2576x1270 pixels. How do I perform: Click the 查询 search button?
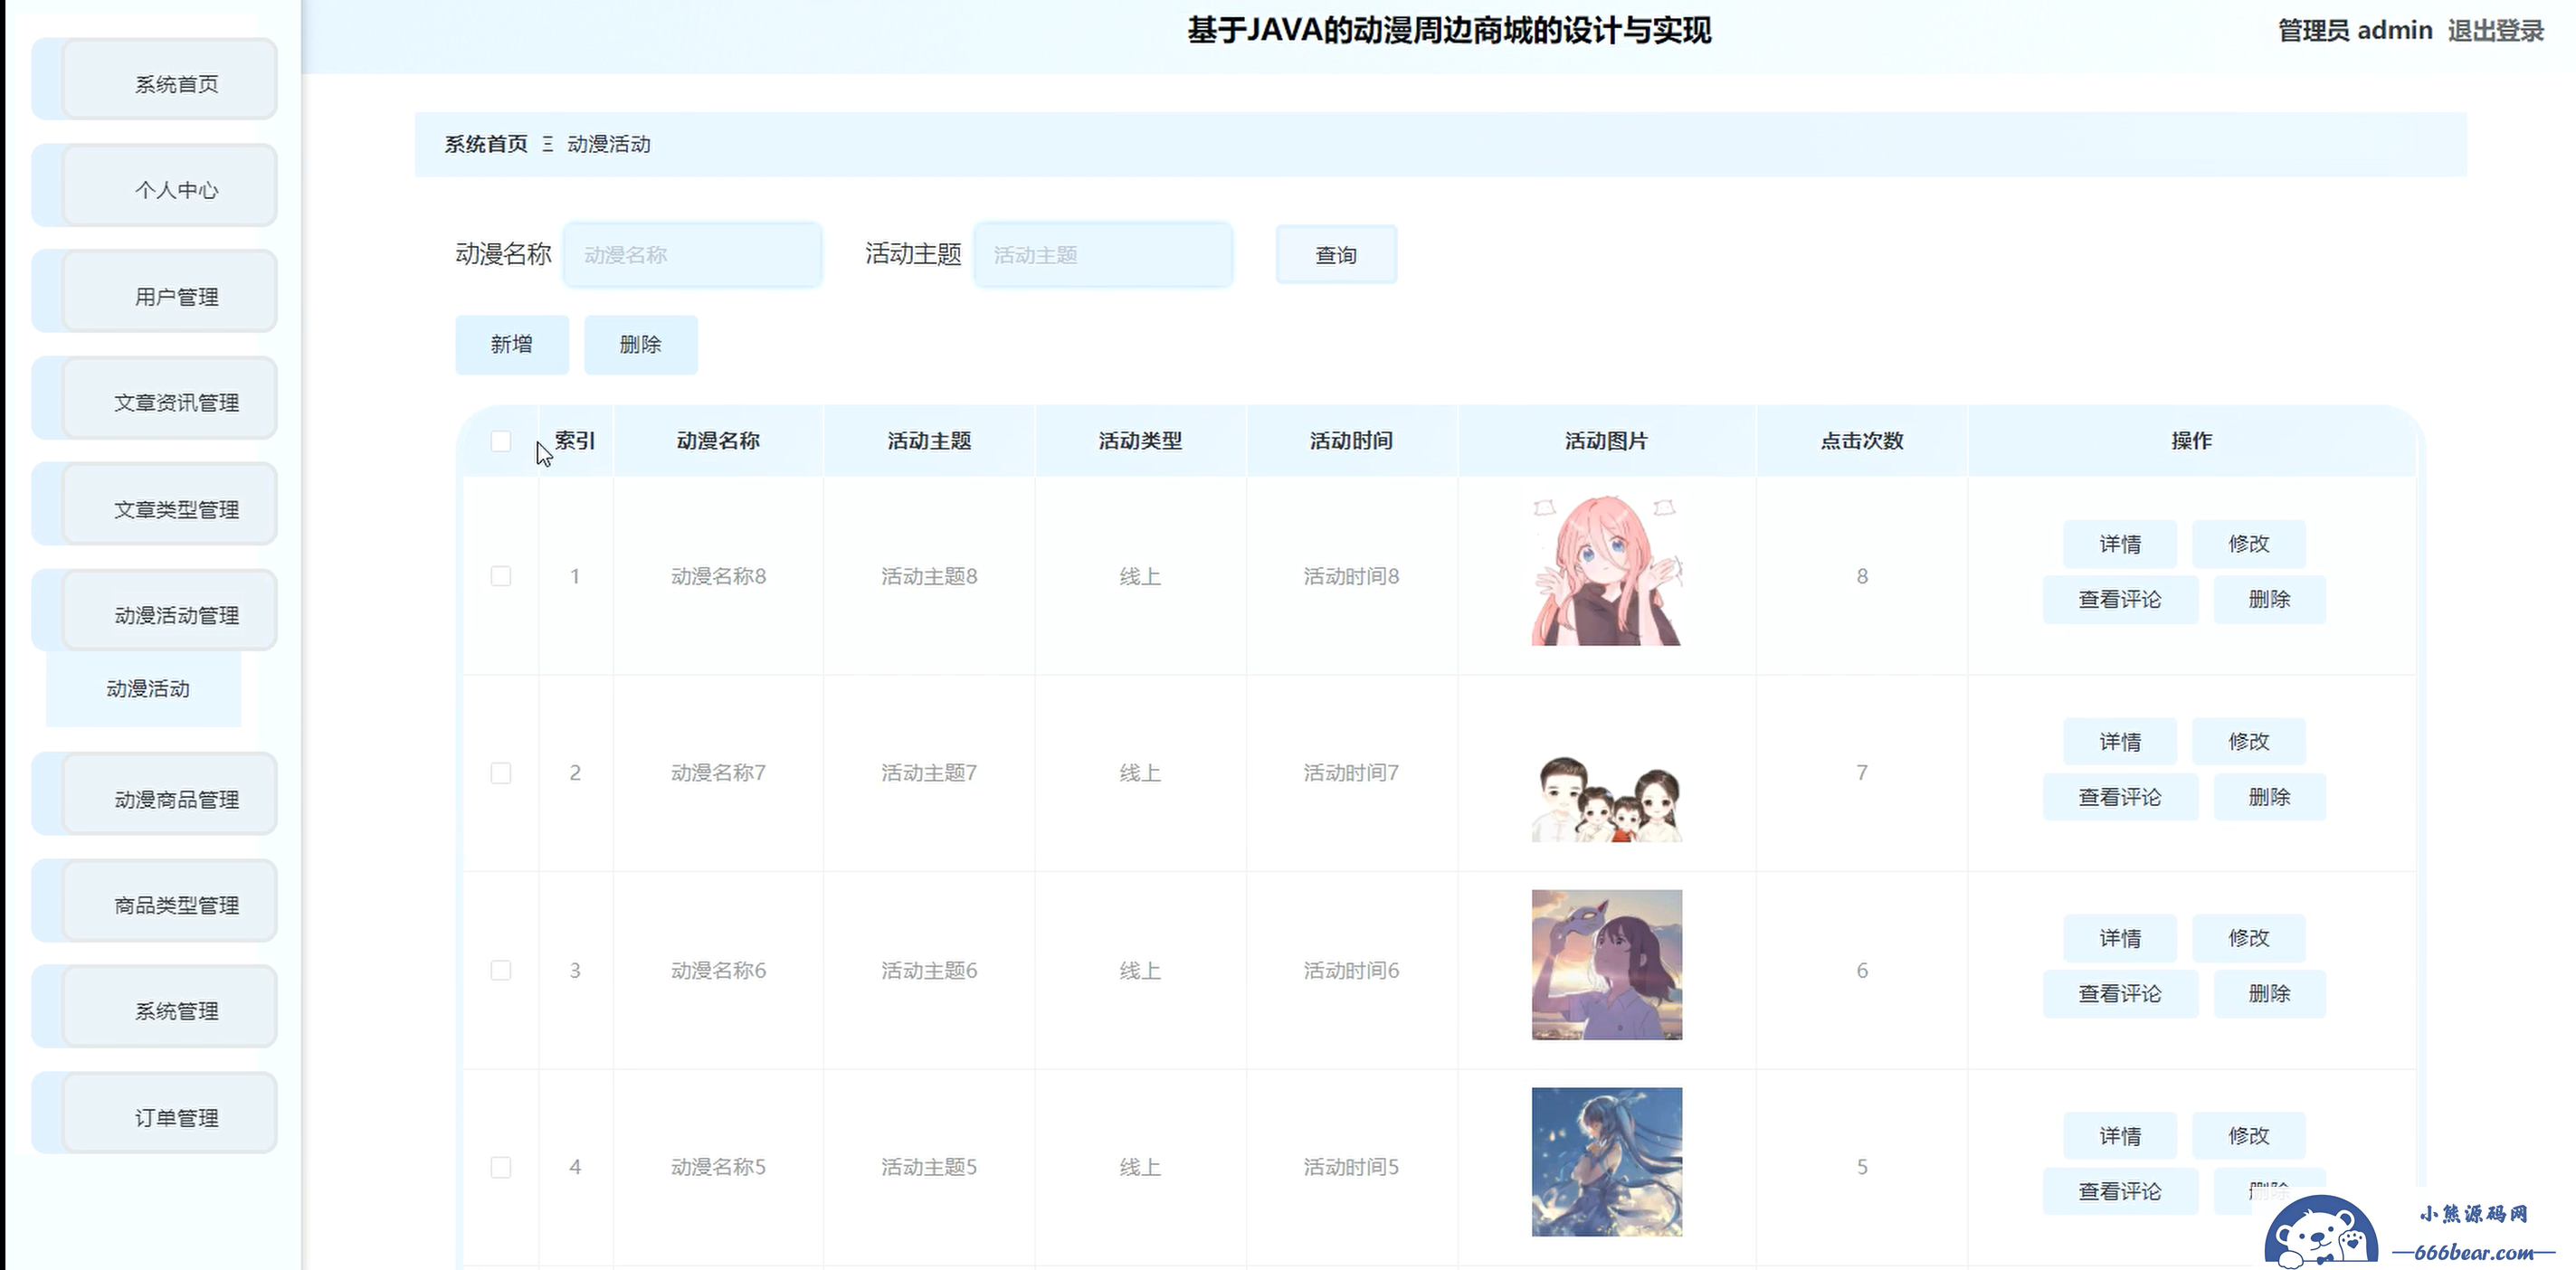click(x=1336, y=255)
